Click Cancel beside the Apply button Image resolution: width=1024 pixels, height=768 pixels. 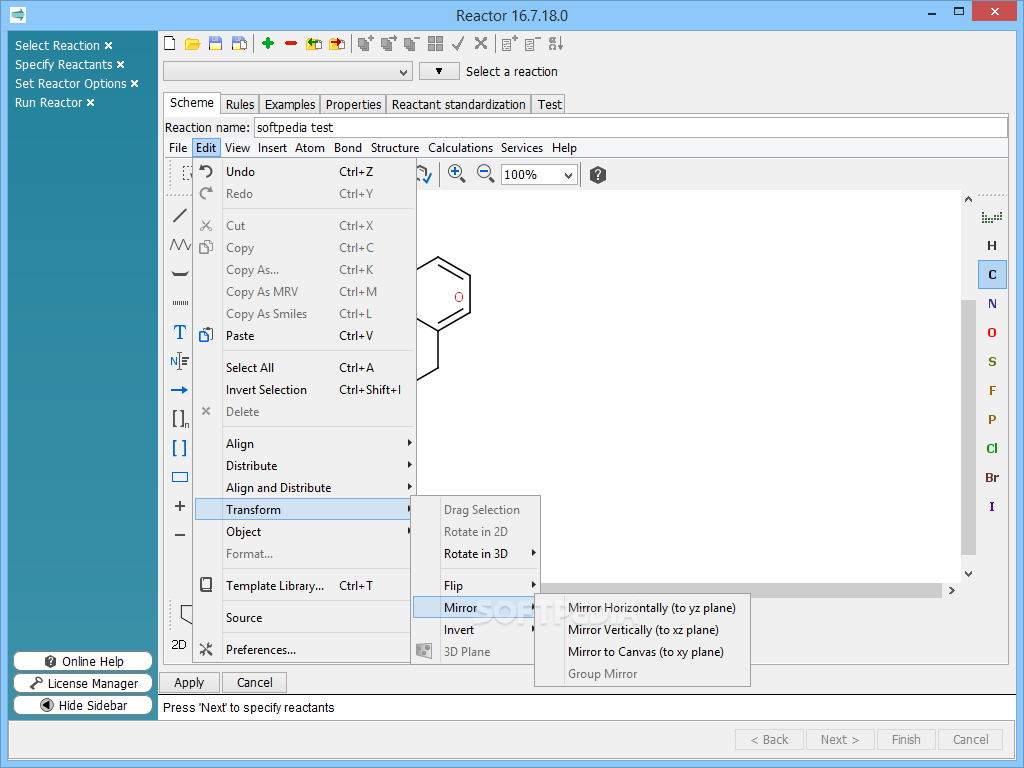tap(255, 682)
